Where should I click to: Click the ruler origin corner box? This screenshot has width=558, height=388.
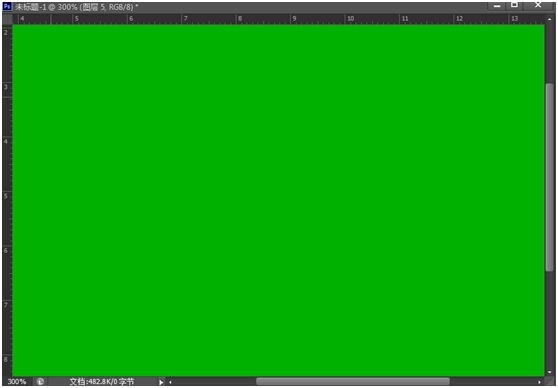[x=7, y=19]
